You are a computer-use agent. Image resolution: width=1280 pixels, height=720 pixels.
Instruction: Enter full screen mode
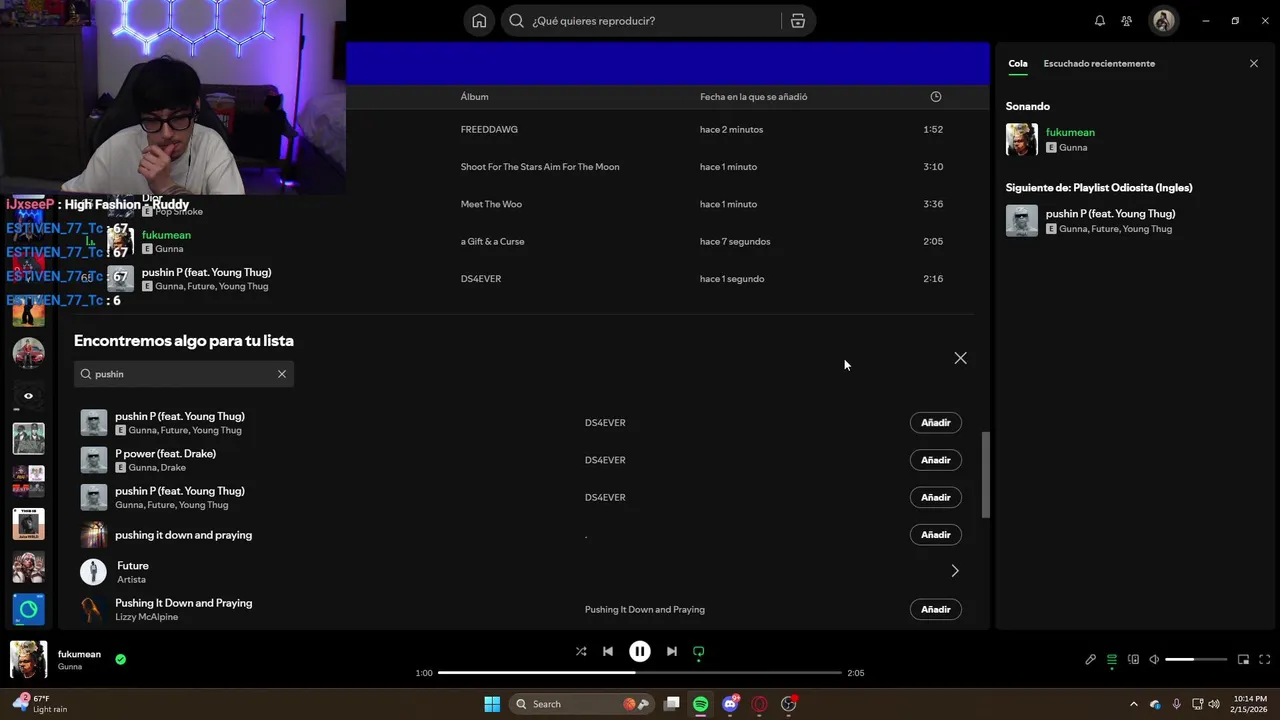tap(1265, 659)
